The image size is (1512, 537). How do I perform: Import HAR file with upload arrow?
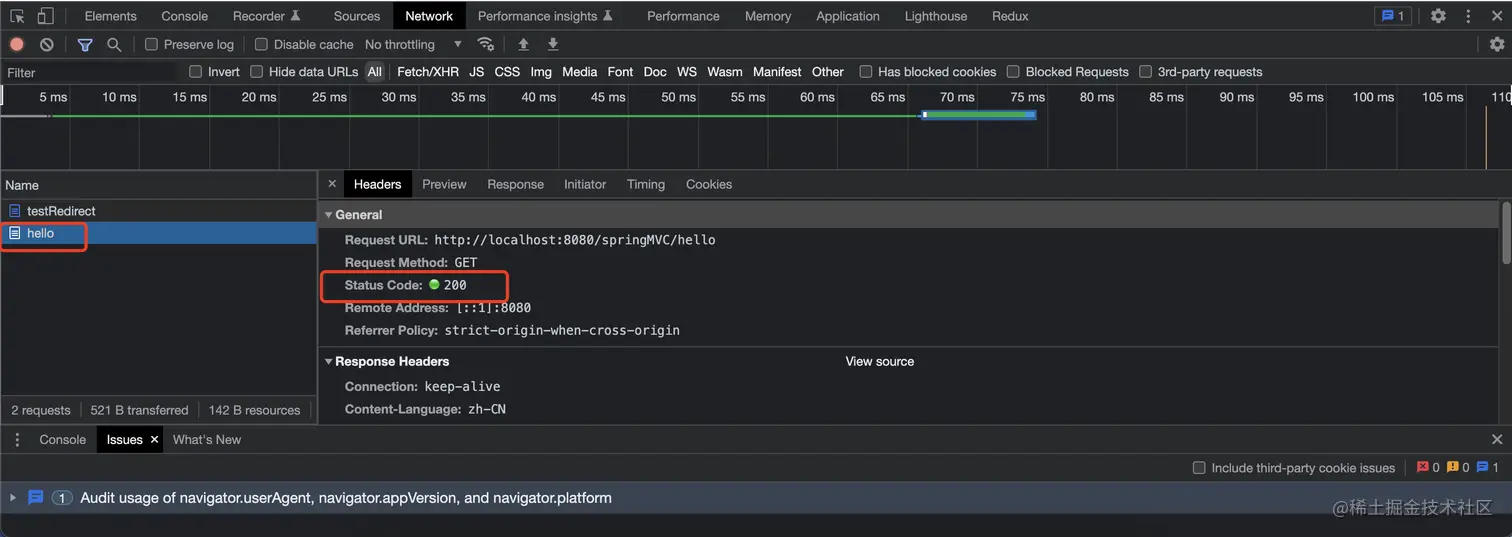523,44
